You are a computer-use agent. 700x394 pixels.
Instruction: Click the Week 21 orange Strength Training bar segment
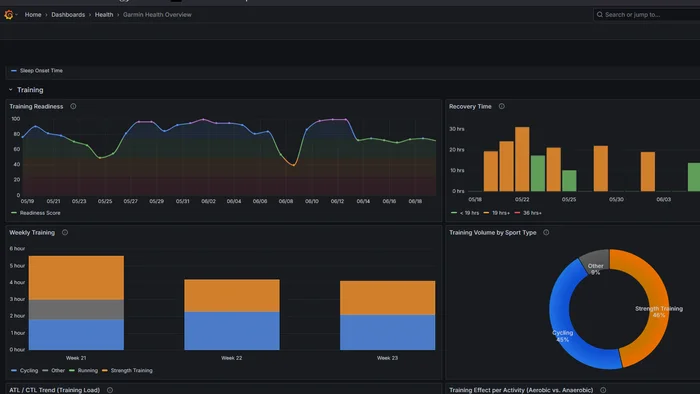tap(76, 278)
